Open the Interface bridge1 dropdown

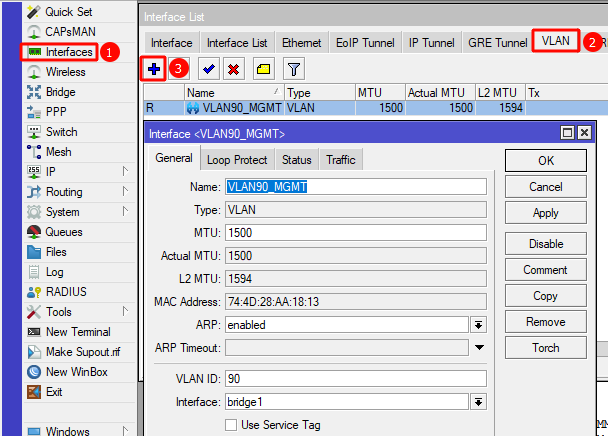pos(478,402)
